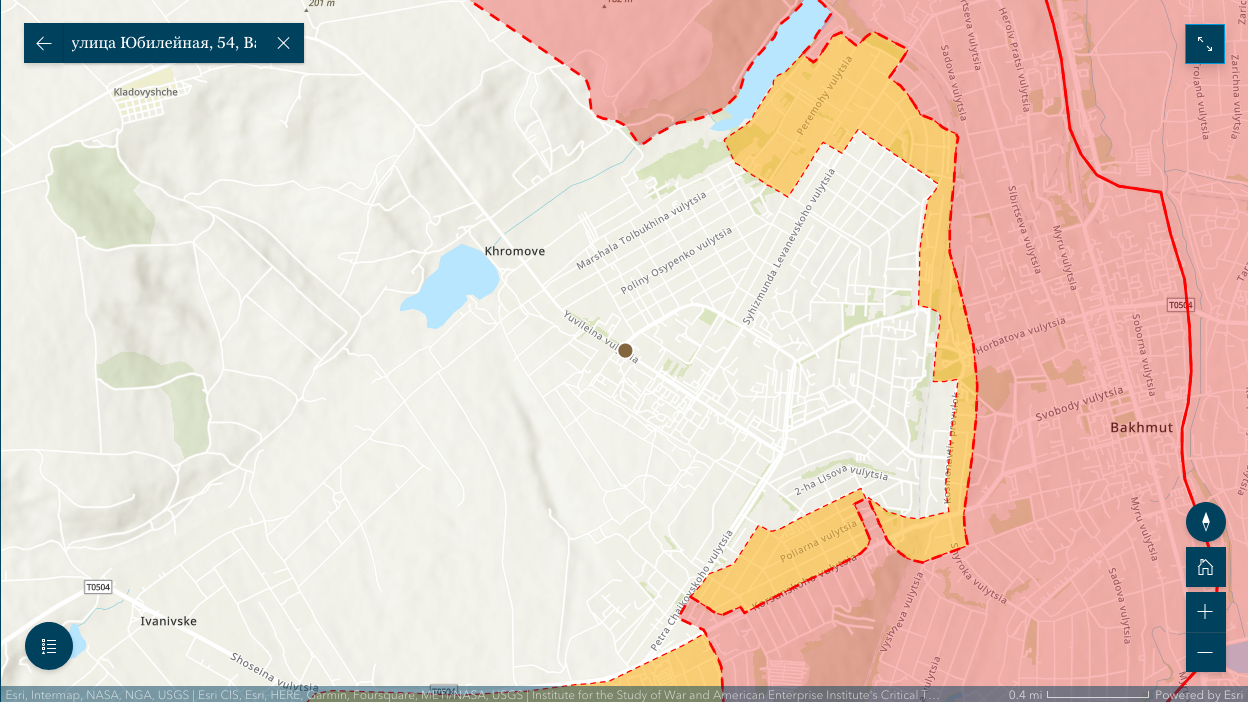Zoom out with the minus button
The height and width of the screenshot is (702, 1248).
click(1206, 652)
